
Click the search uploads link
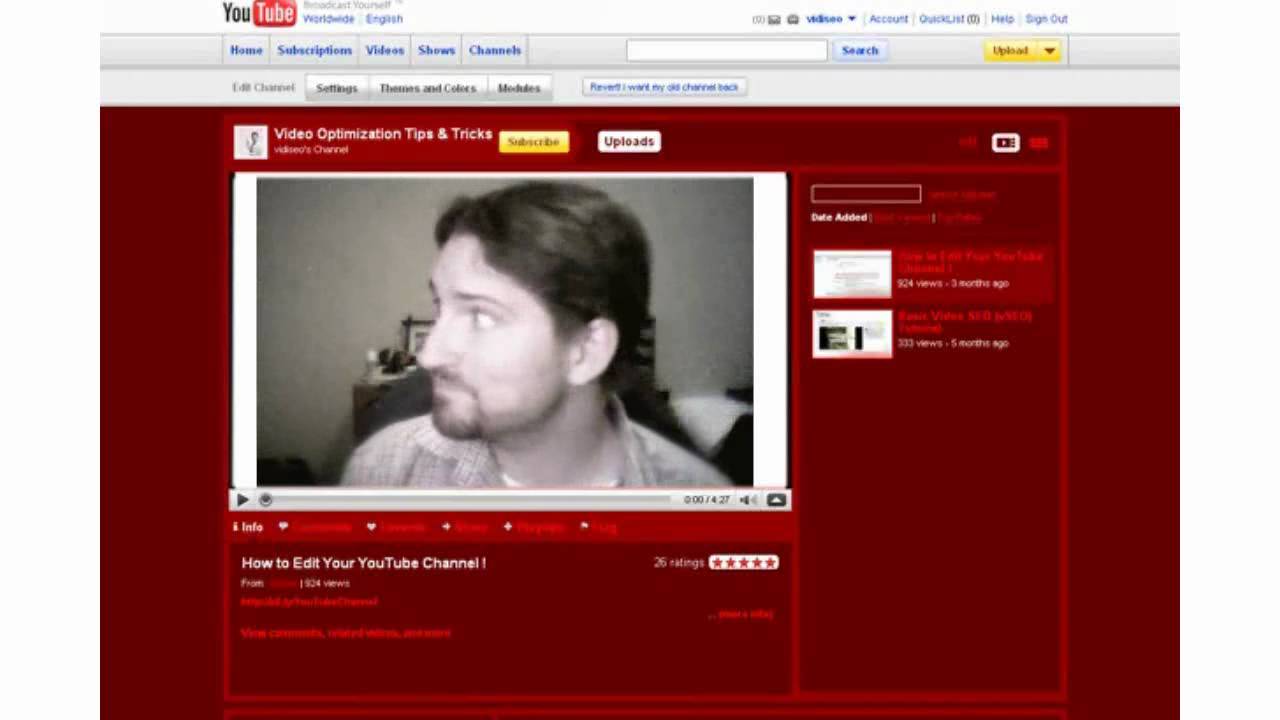(962, 195)
